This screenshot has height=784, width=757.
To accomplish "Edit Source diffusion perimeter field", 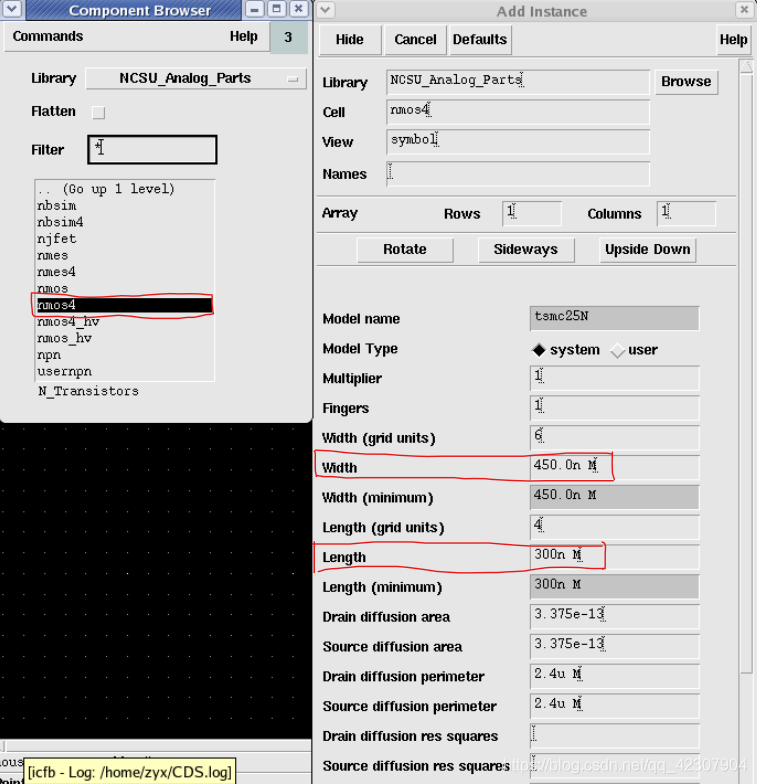I will coord(614,706).
